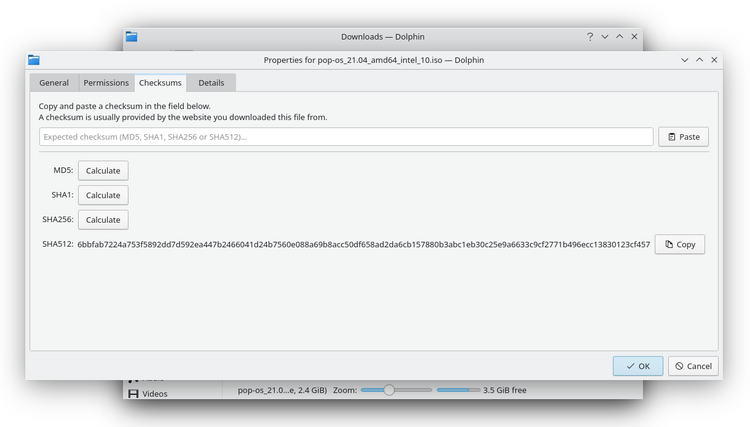Image resolution: width=750 pixels, height=427 pixels.
Task: Open the Details tab
Action: pos(211,83)
